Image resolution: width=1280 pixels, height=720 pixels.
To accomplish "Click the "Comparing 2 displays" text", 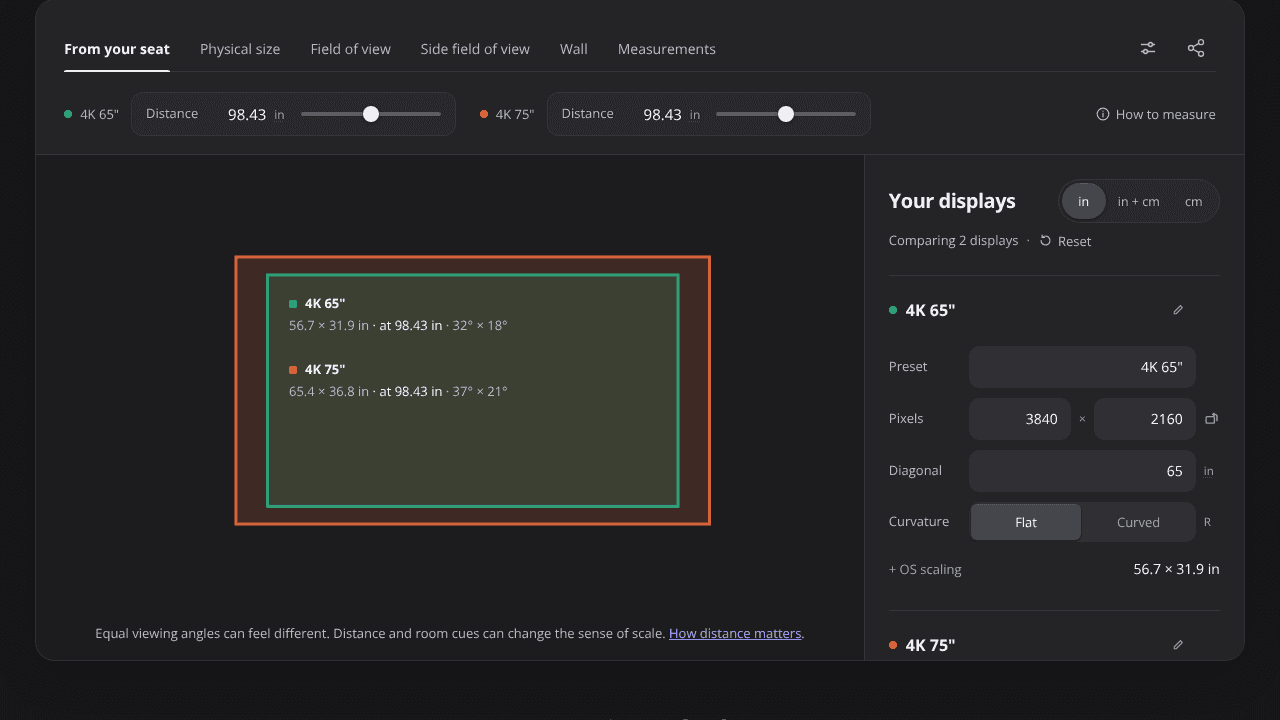I will (x=953, y=241).
